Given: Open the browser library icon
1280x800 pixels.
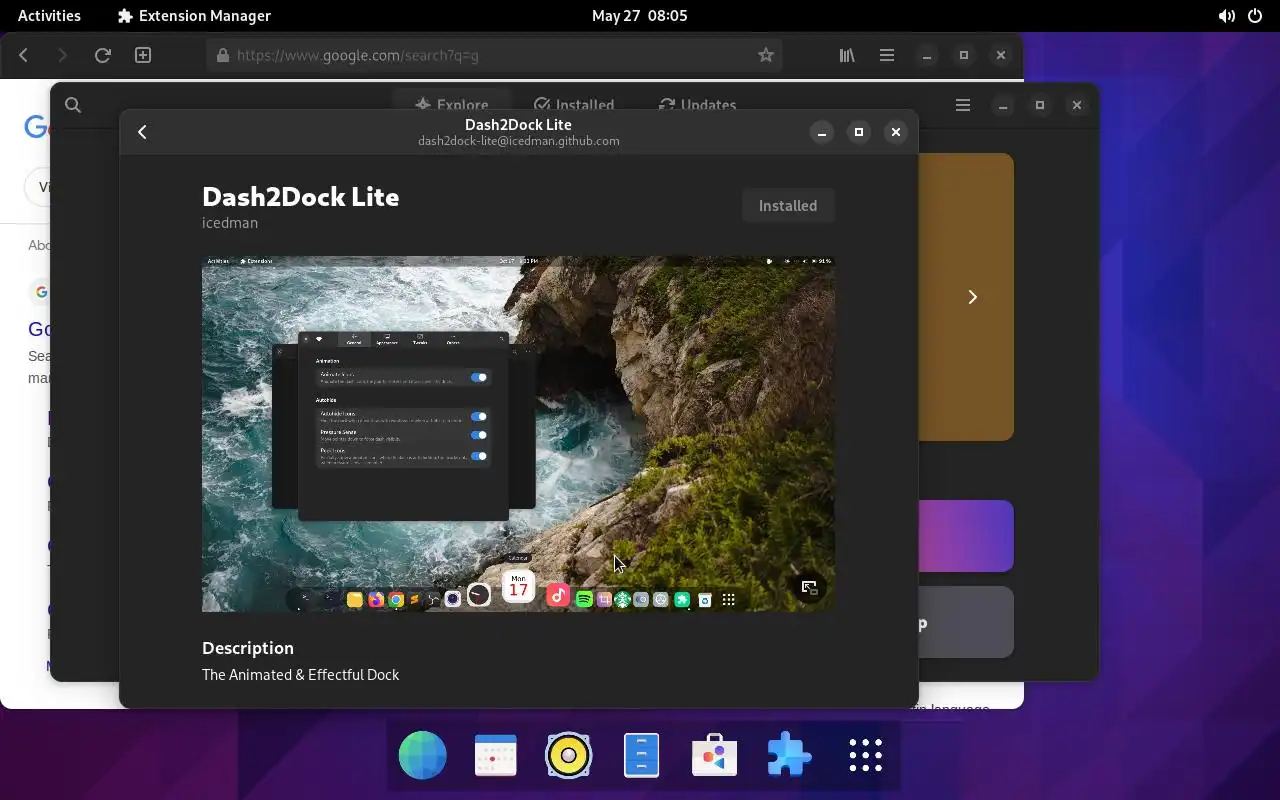Looking at the screenshot, I should (x=847, y=55).
